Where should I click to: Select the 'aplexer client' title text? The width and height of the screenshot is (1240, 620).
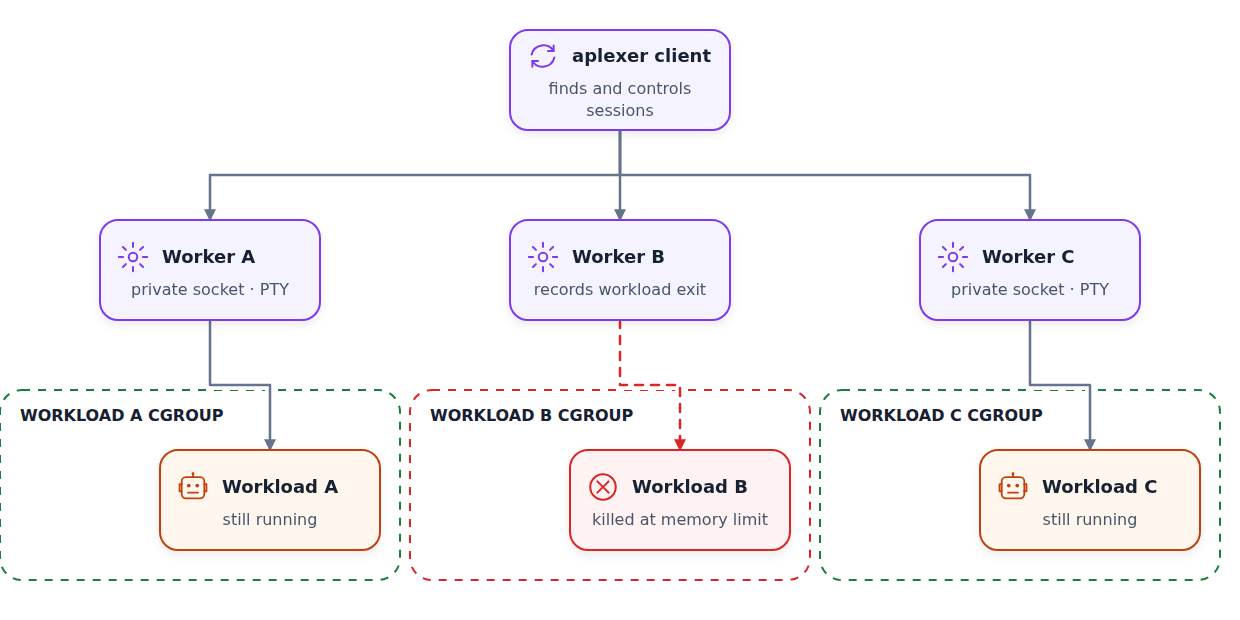(641, 56)
